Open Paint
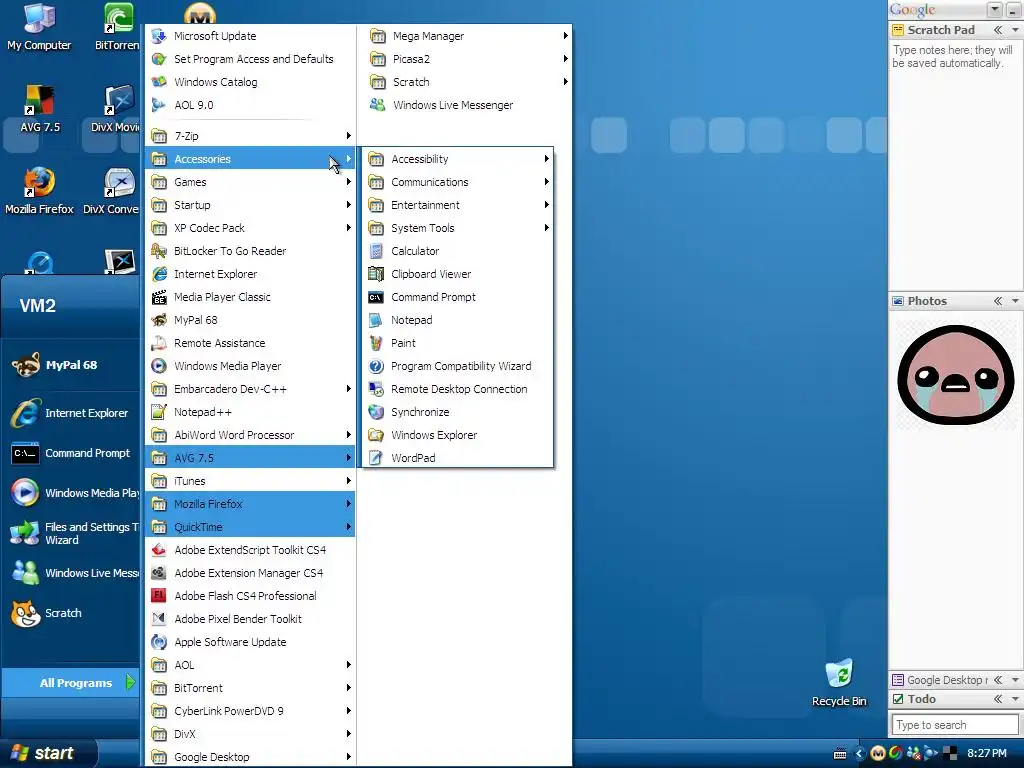 (457, 343)
